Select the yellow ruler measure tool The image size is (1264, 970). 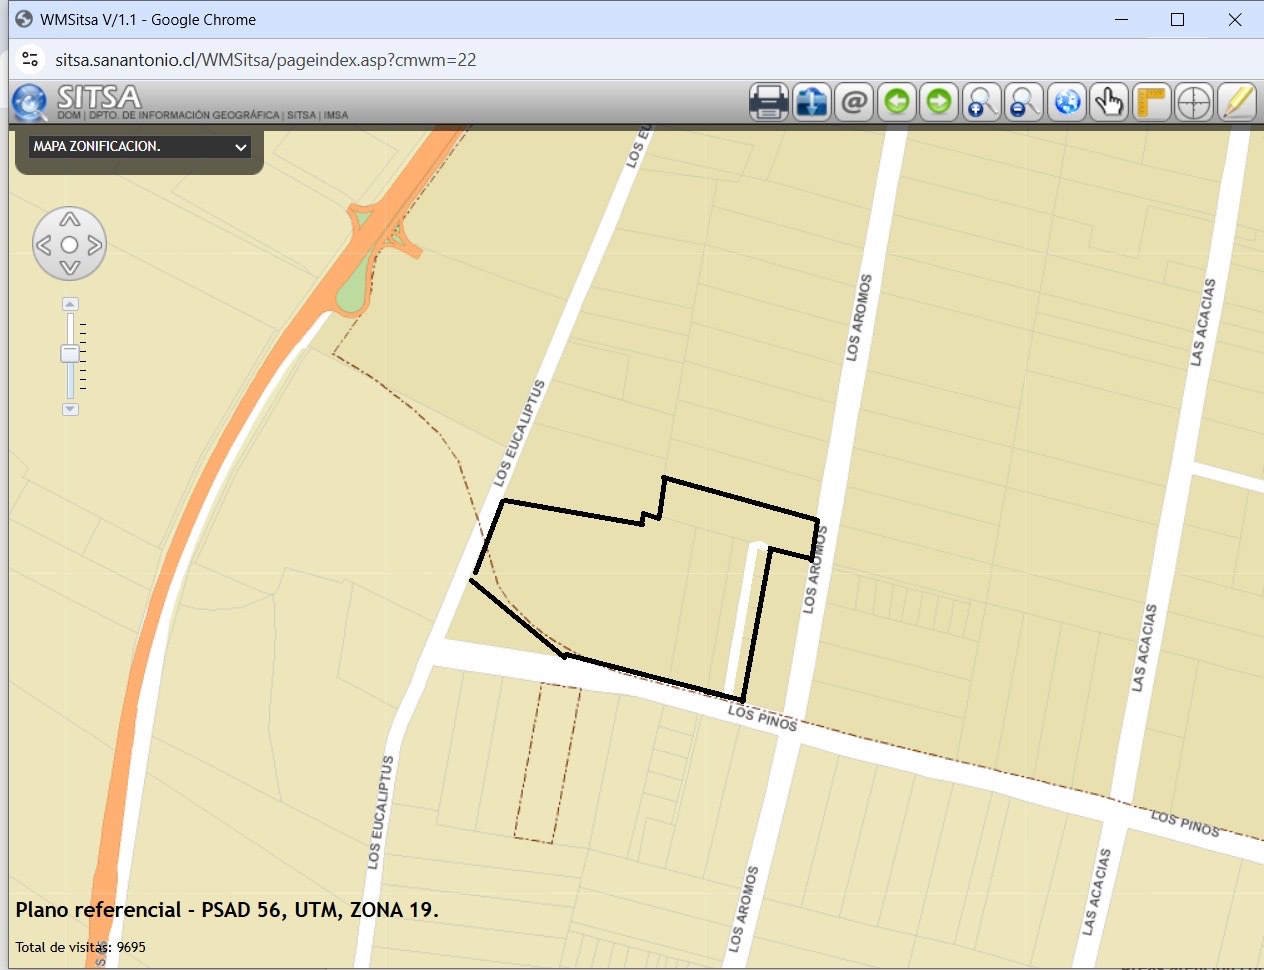tap(1152, 102)
